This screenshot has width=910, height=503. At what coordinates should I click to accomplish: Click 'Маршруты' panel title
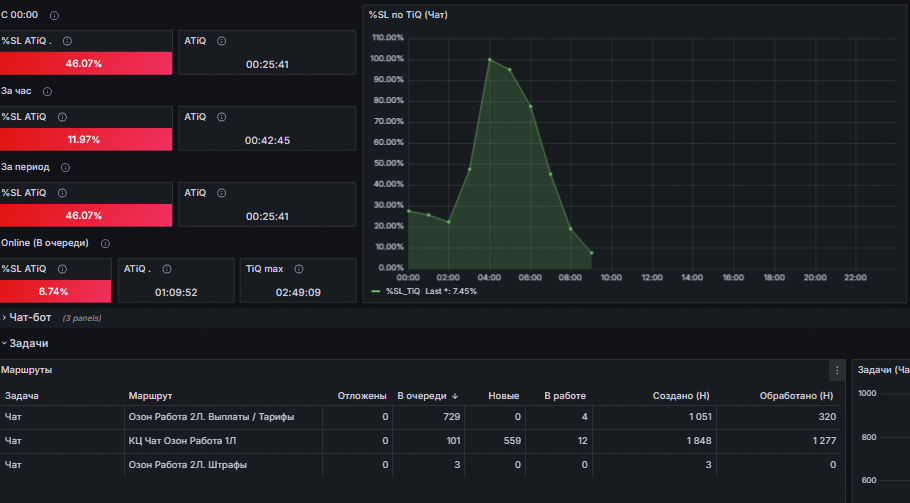click(x=27, y=370)
